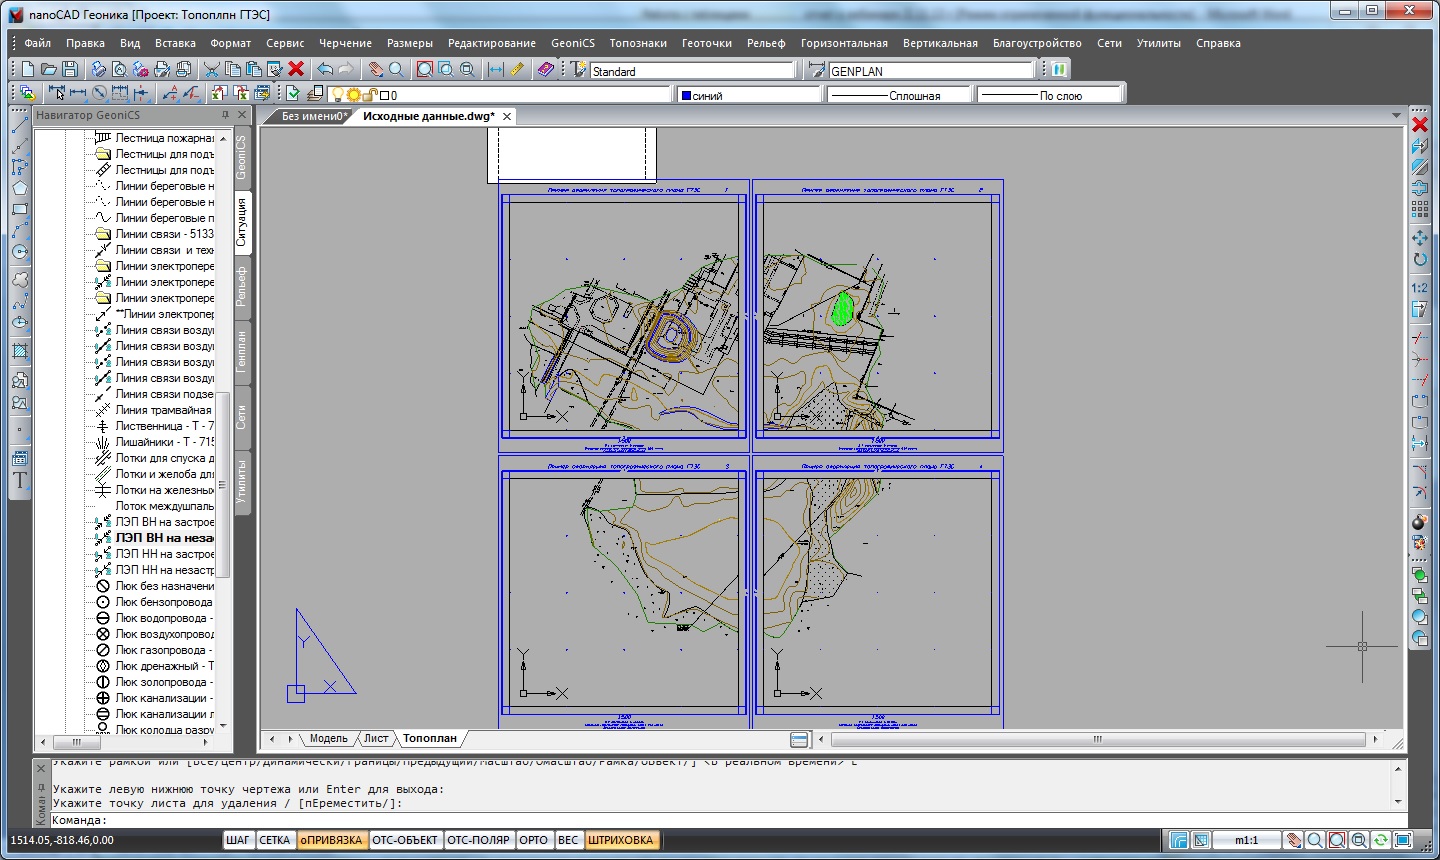1440x860 pixels.
Task: Click the navigator tree scroll-down arrow
Action: (223, 726)
